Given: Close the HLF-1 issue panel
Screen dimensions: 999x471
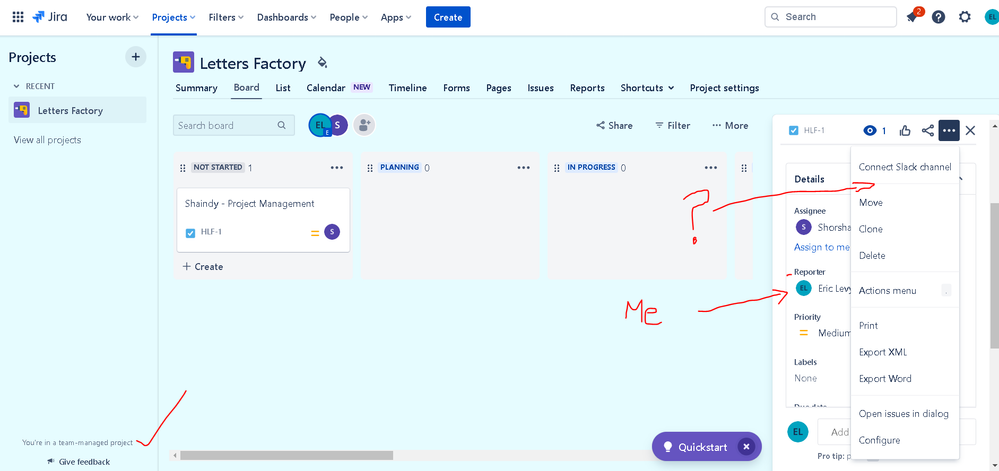Looking at the screenshot, I should [970, 131].
